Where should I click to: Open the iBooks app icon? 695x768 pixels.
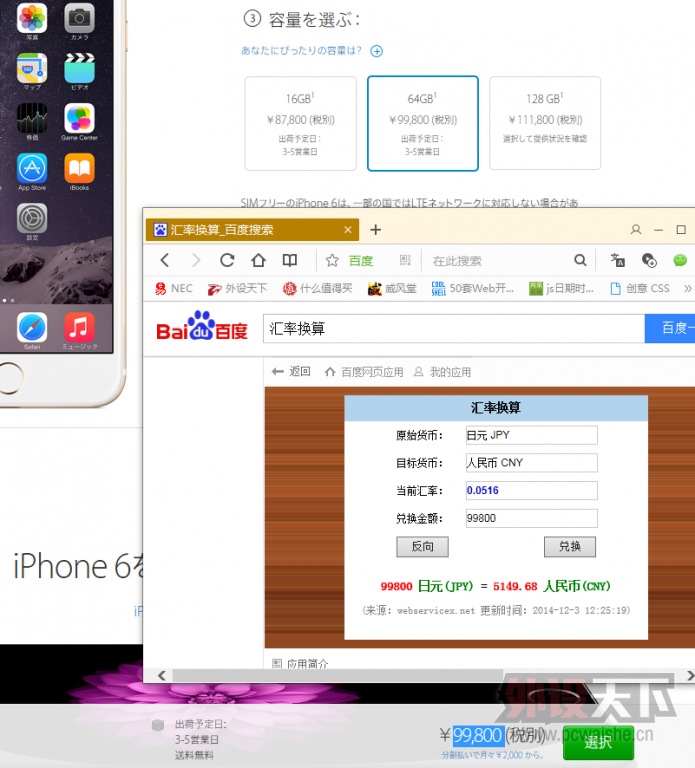click(79, 168)
